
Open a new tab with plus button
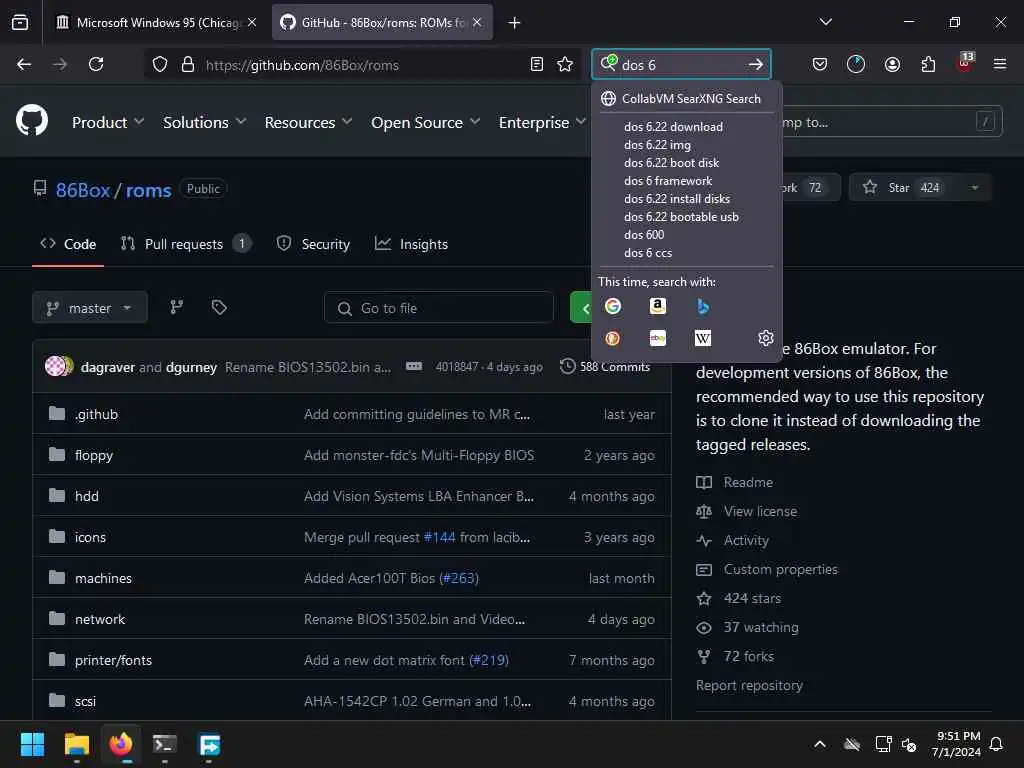pos(515,23)
